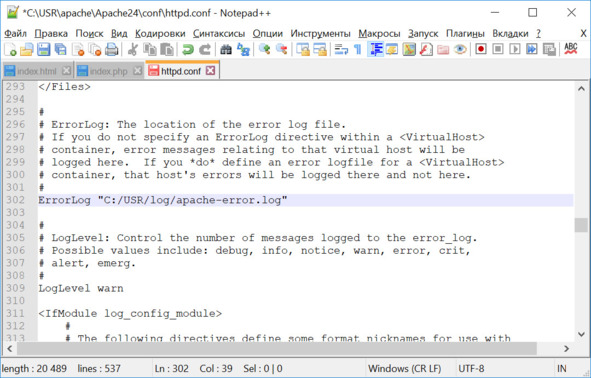Switch to the index.html tab

[37, 71]
